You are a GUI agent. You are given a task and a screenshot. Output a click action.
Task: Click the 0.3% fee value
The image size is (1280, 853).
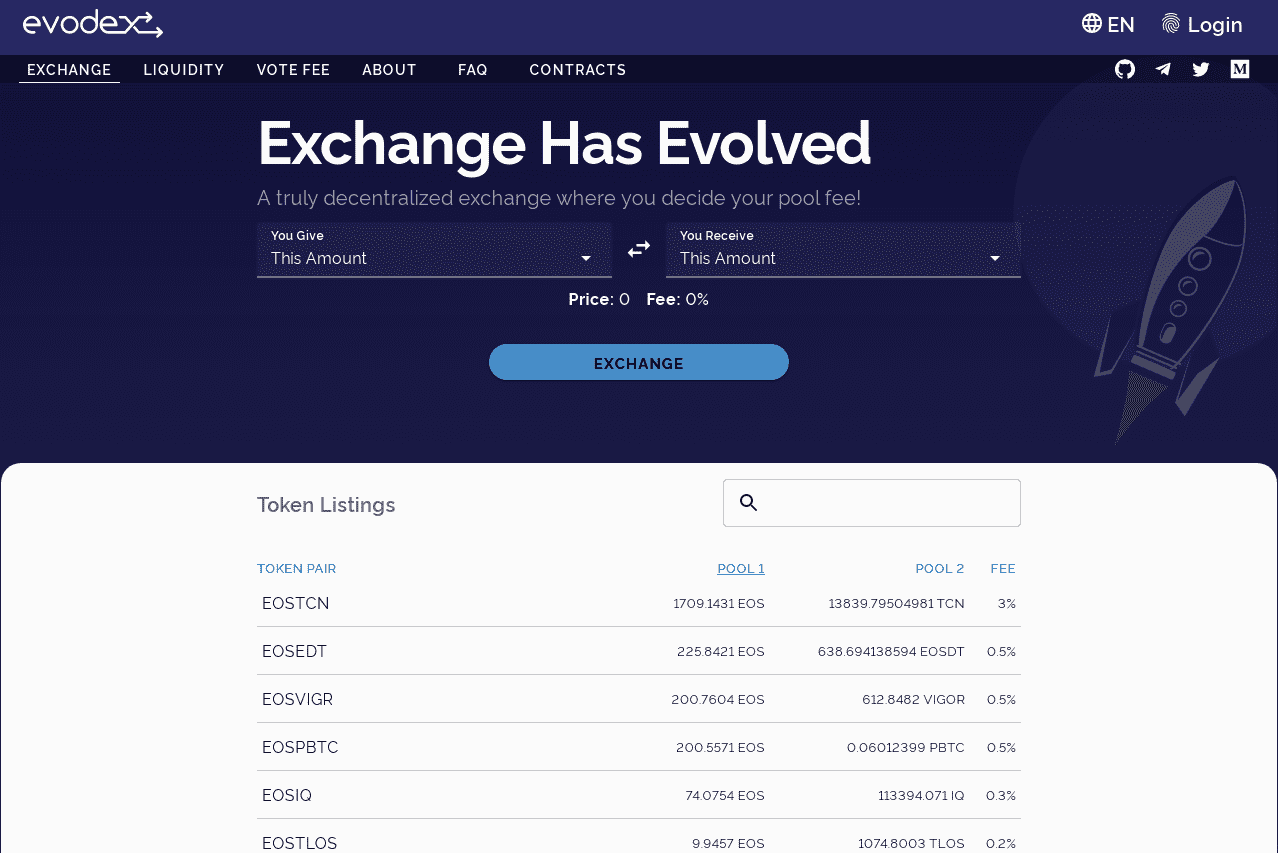pos(1001,796)
